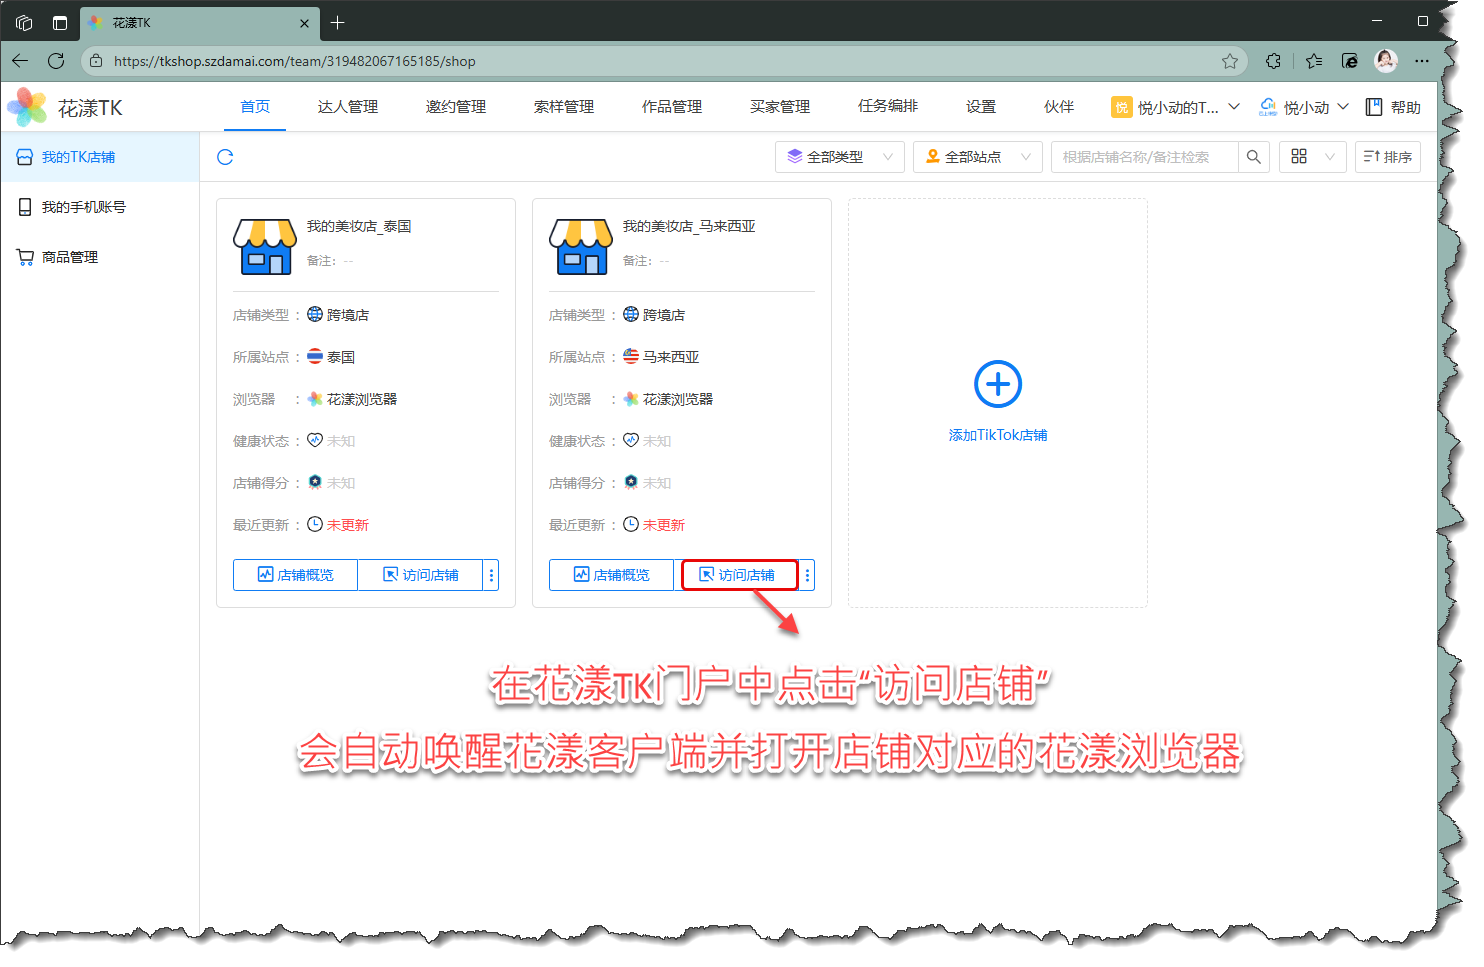Viewport: 1484px width, 967px height.
Task: Expand the view mode dropdown arrow
Action: coord(1330,157)
